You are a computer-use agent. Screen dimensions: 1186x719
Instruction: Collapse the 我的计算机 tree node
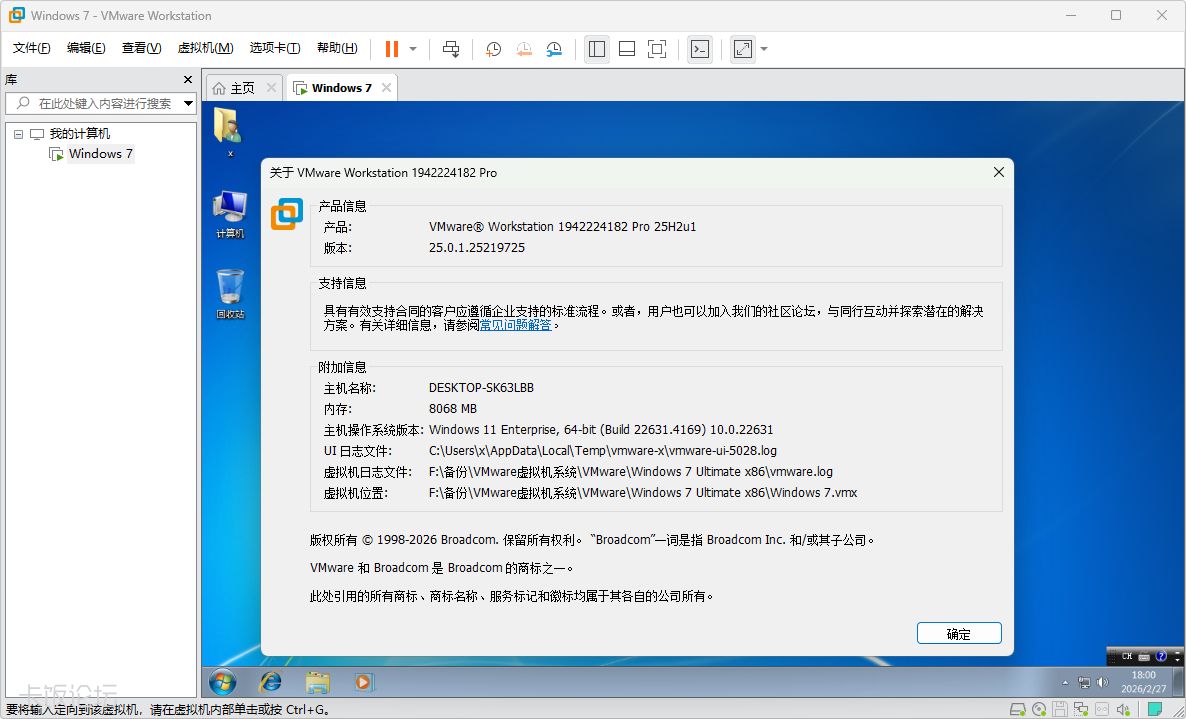[x=18, y=134]
